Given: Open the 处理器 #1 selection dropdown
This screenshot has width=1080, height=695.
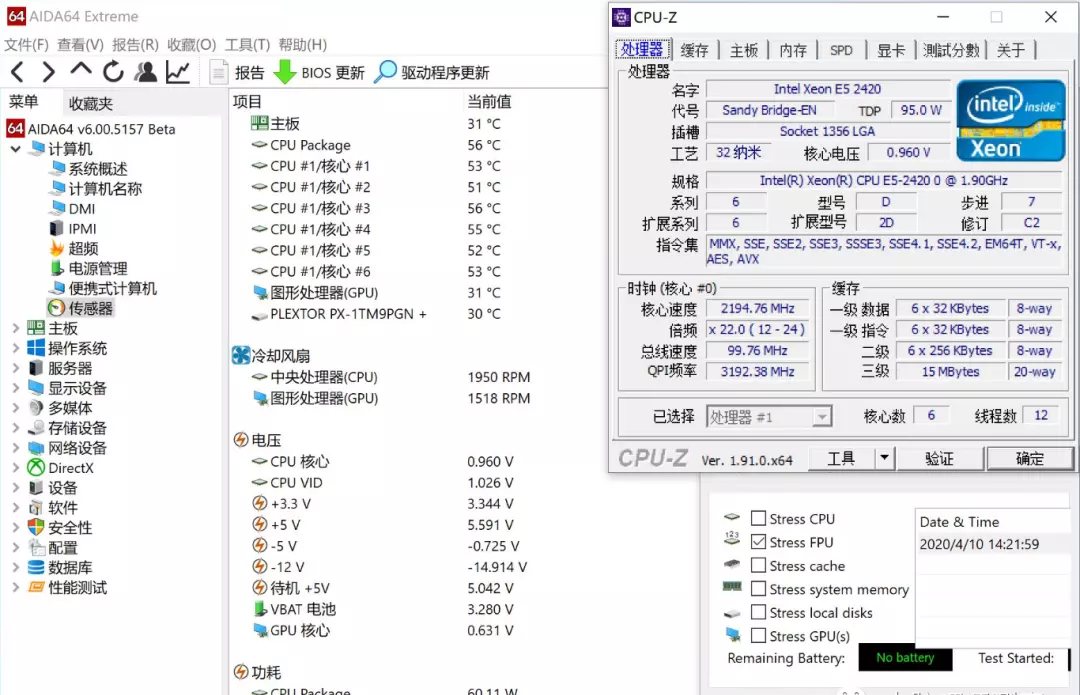Looking at the screenshot, I should click(x=769, y=417).
